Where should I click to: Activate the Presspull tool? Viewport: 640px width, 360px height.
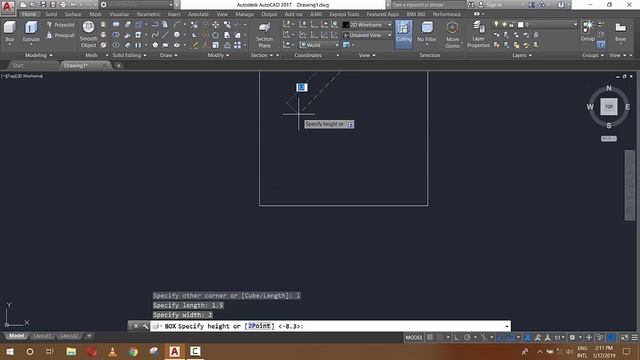(x=60, y=36)
